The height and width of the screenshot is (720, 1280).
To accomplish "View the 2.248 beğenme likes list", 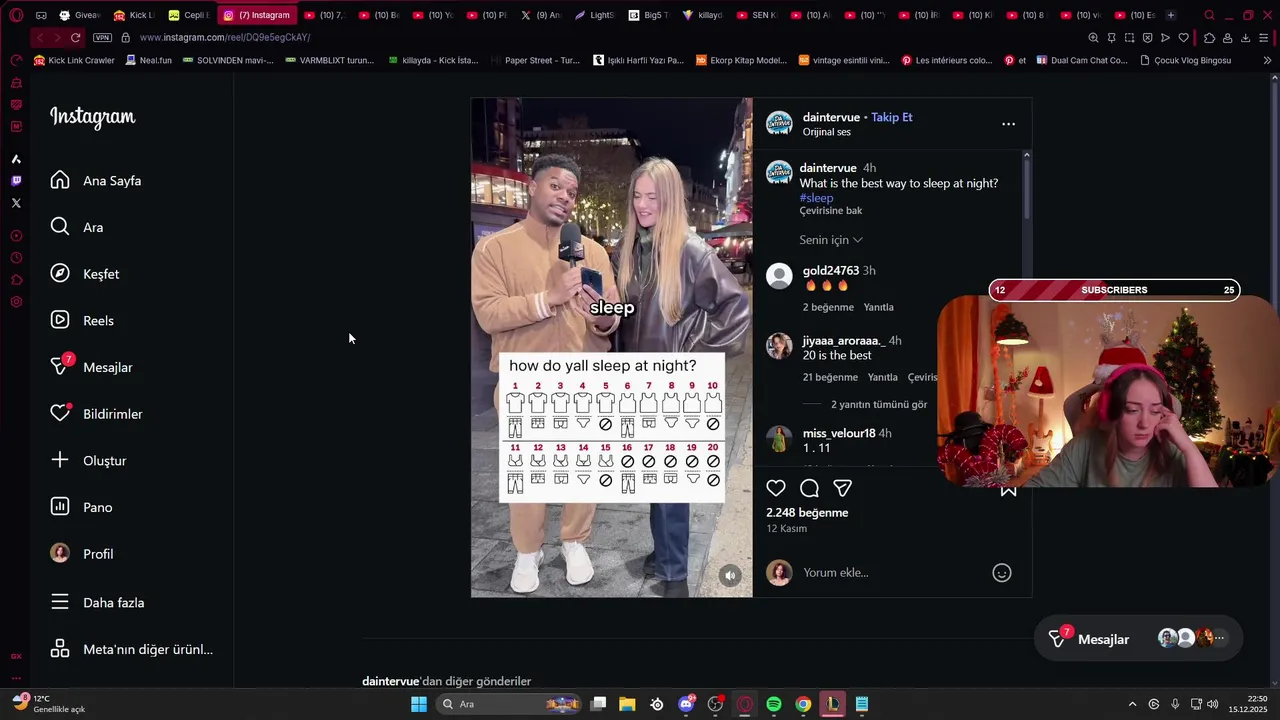I will tap(807, 513).
